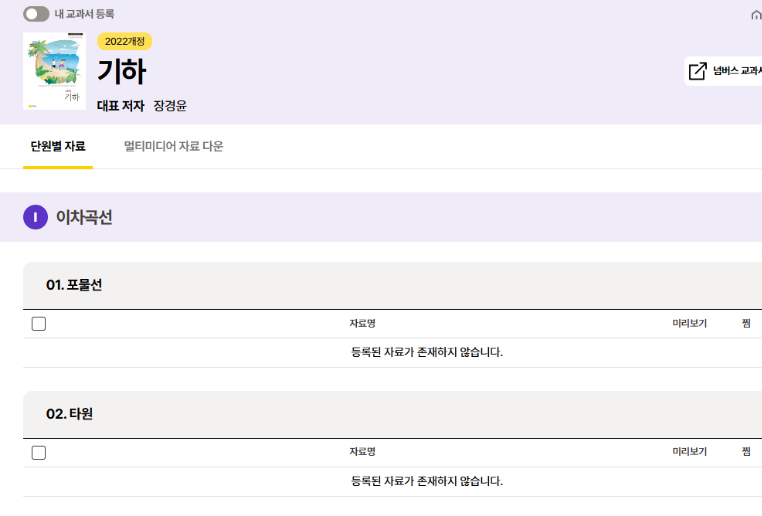Check the select-all box under 01. 포물선
Image resolution: width=762 pixels, height=516 pixels.
click(x=39, y=324)
